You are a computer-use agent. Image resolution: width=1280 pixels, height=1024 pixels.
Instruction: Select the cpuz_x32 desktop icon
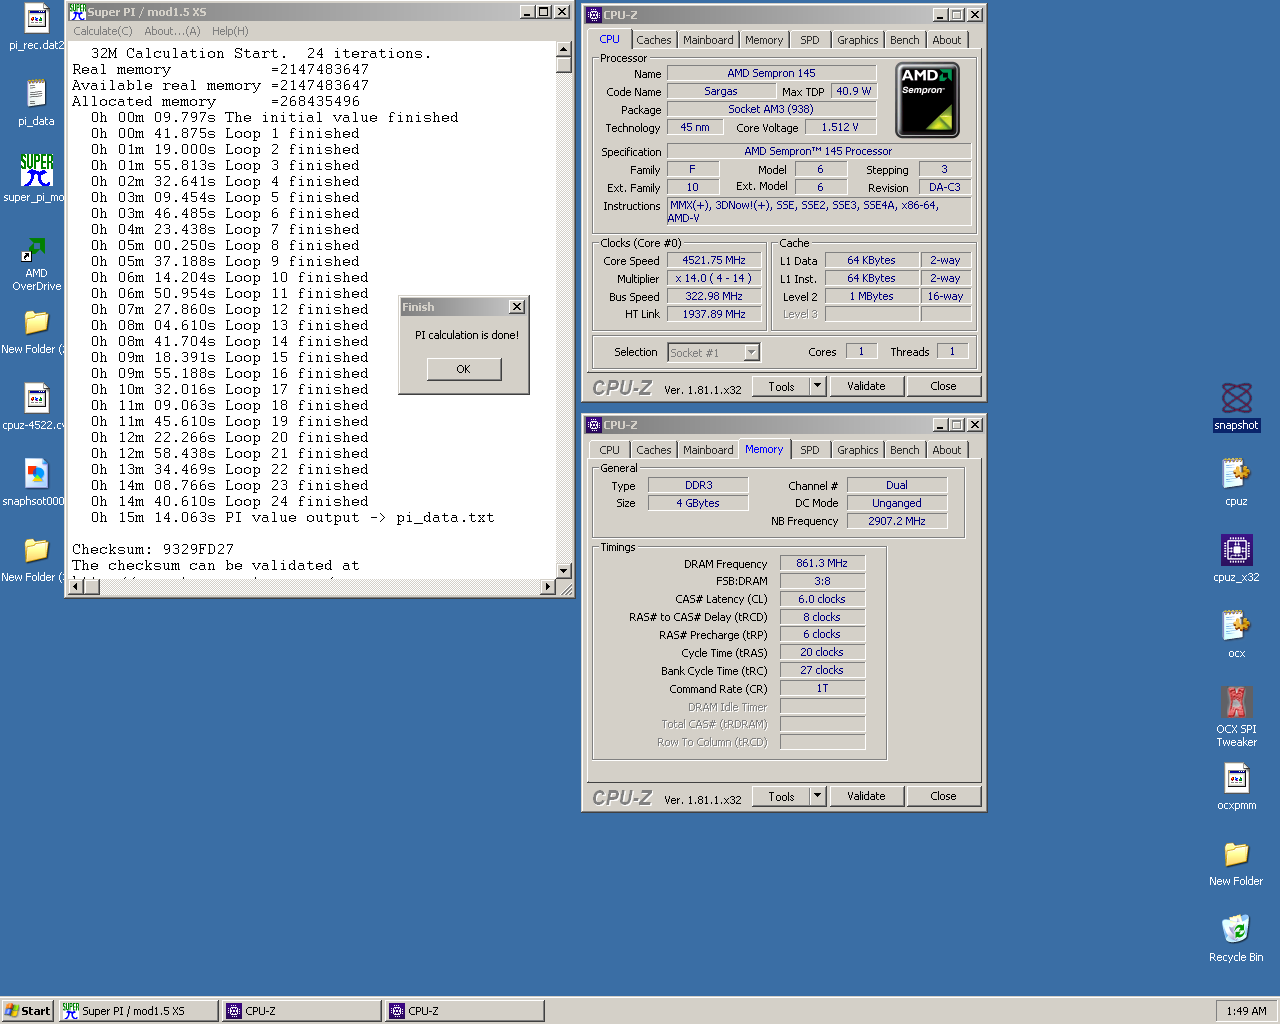point(1236,550)
